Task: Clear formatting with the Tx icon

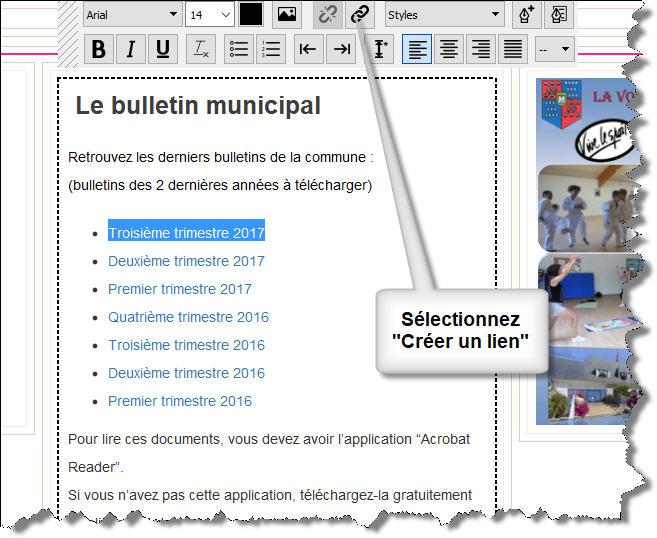Action: click(200, 49)
